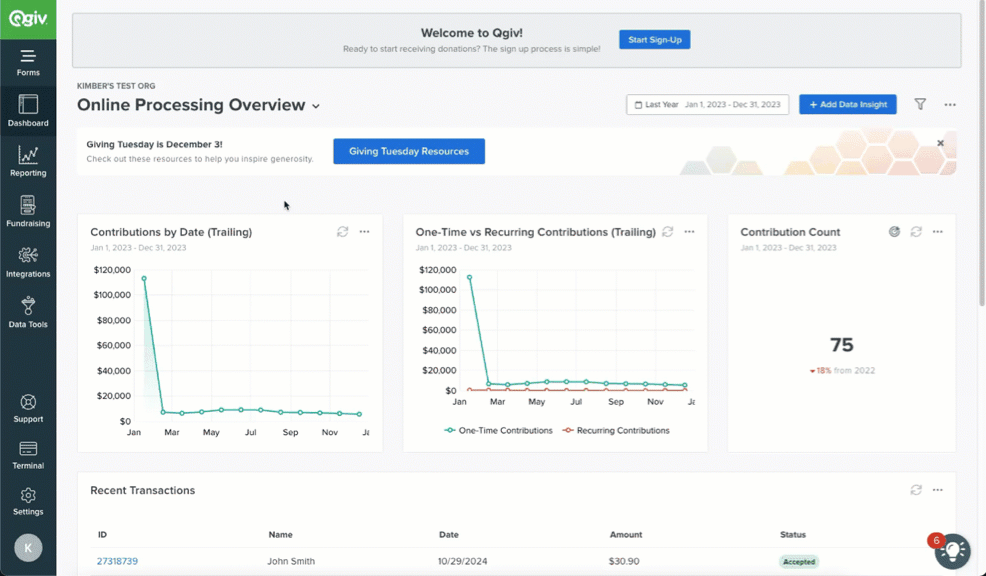Image resolution: width=986 pixels, height=576 pixels.
Task: Click the KIMBER'S TEST ORG label
Action: coord(116,86)
